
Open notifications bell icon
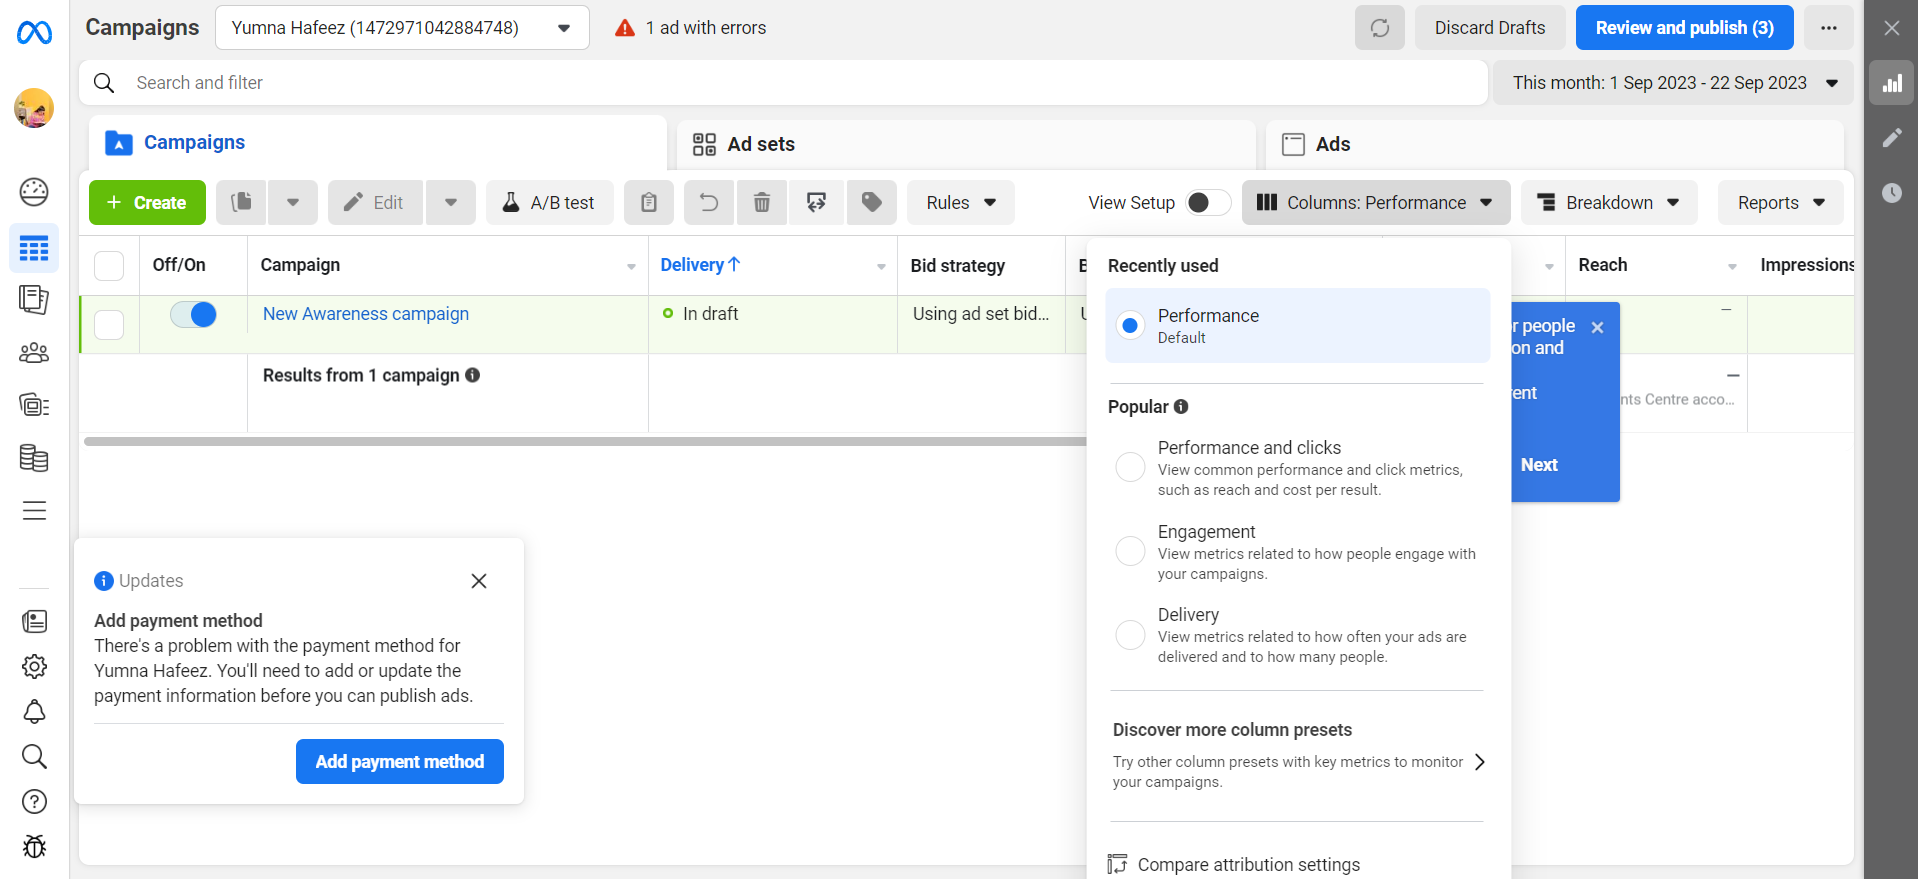(34, 711)
